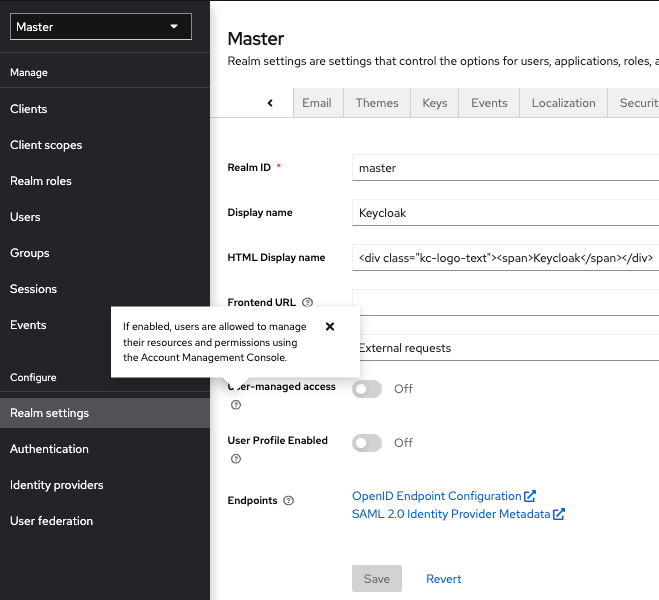Open the Master realm selector dropdown

[101, 27]
